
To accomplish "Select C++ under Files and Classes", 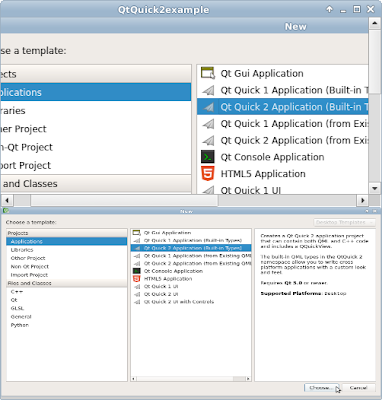I will coord(67,291).
